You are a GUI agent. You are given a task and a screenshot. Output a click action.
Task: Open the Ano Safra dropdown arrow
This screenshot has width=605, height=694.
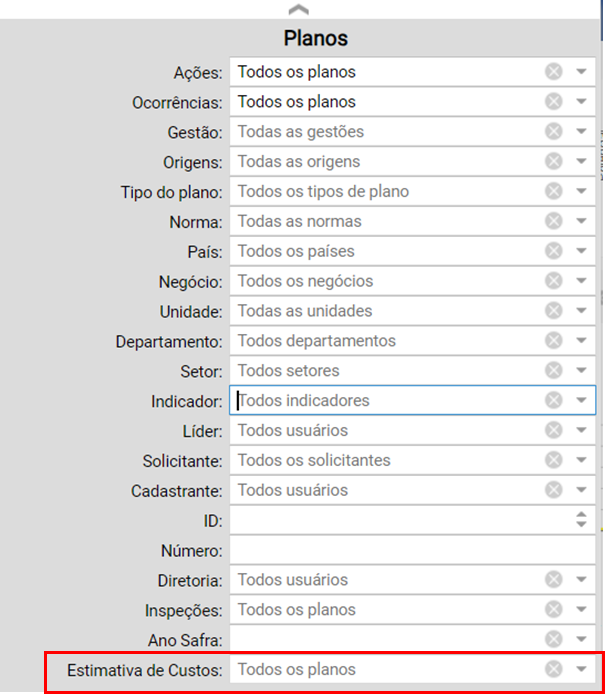581,639
